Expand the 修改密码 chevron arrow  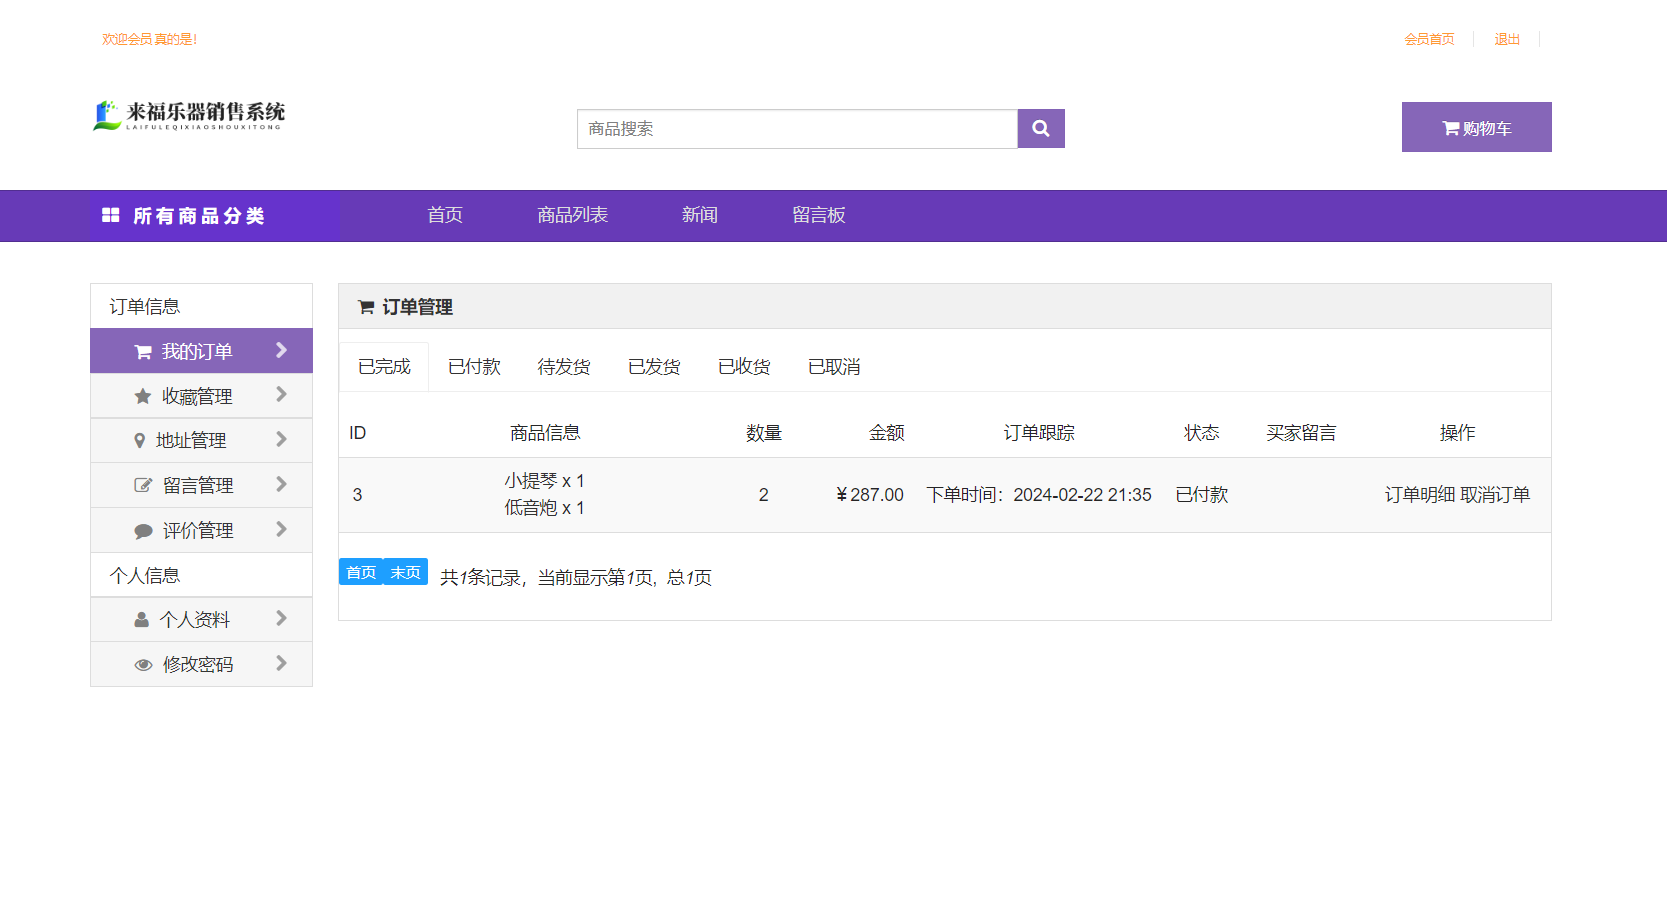pos(281,663)
